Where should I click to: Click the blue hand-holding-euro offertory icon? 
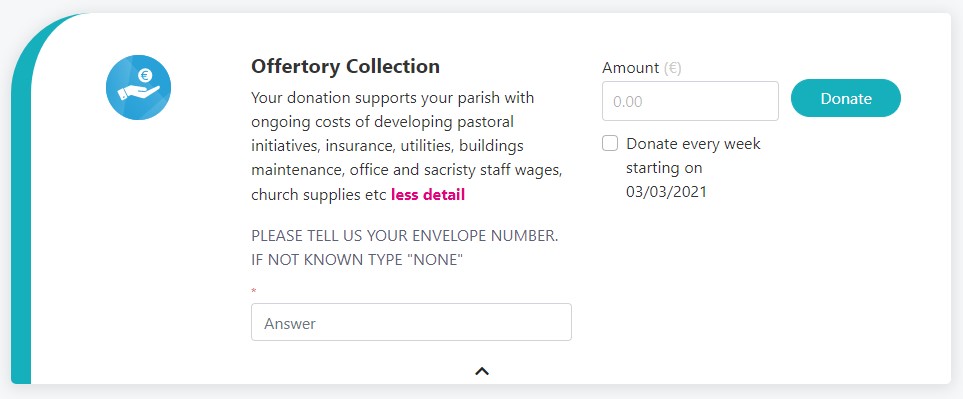click(138, 87)
